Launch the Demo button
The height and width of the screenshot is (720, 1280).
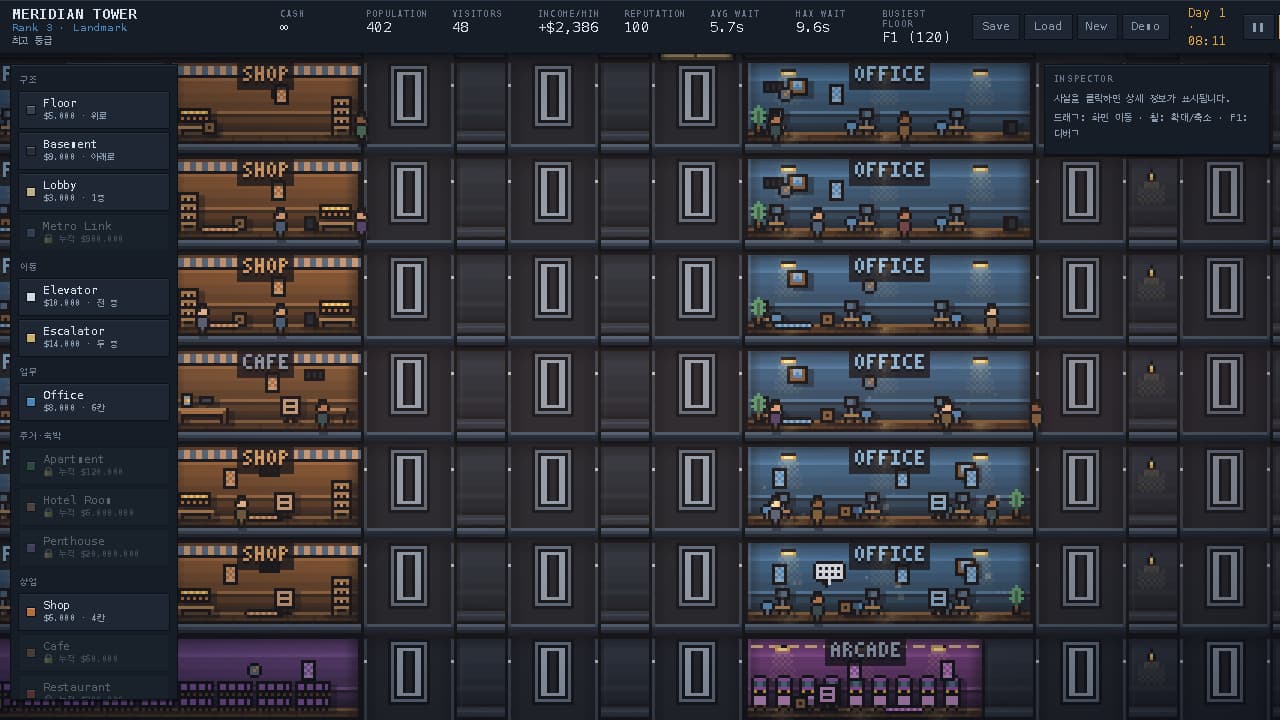click(x=1146, y=27)
